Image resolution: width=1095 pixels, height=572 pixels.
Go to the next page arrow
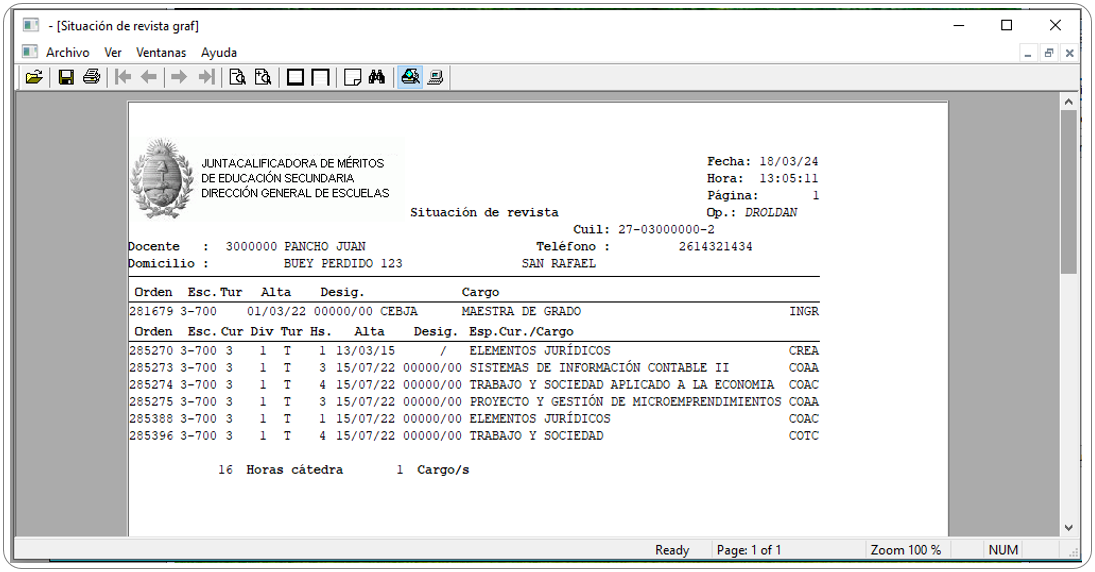[x=179, y=77]
